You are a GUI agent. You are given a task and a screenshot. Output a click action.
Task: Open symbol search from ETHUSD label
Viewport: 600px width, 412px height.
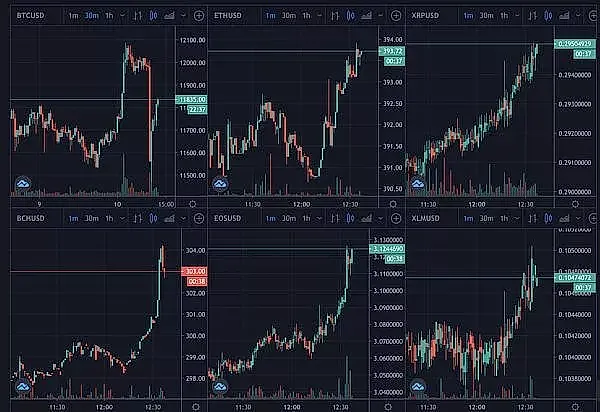(228, 16)
